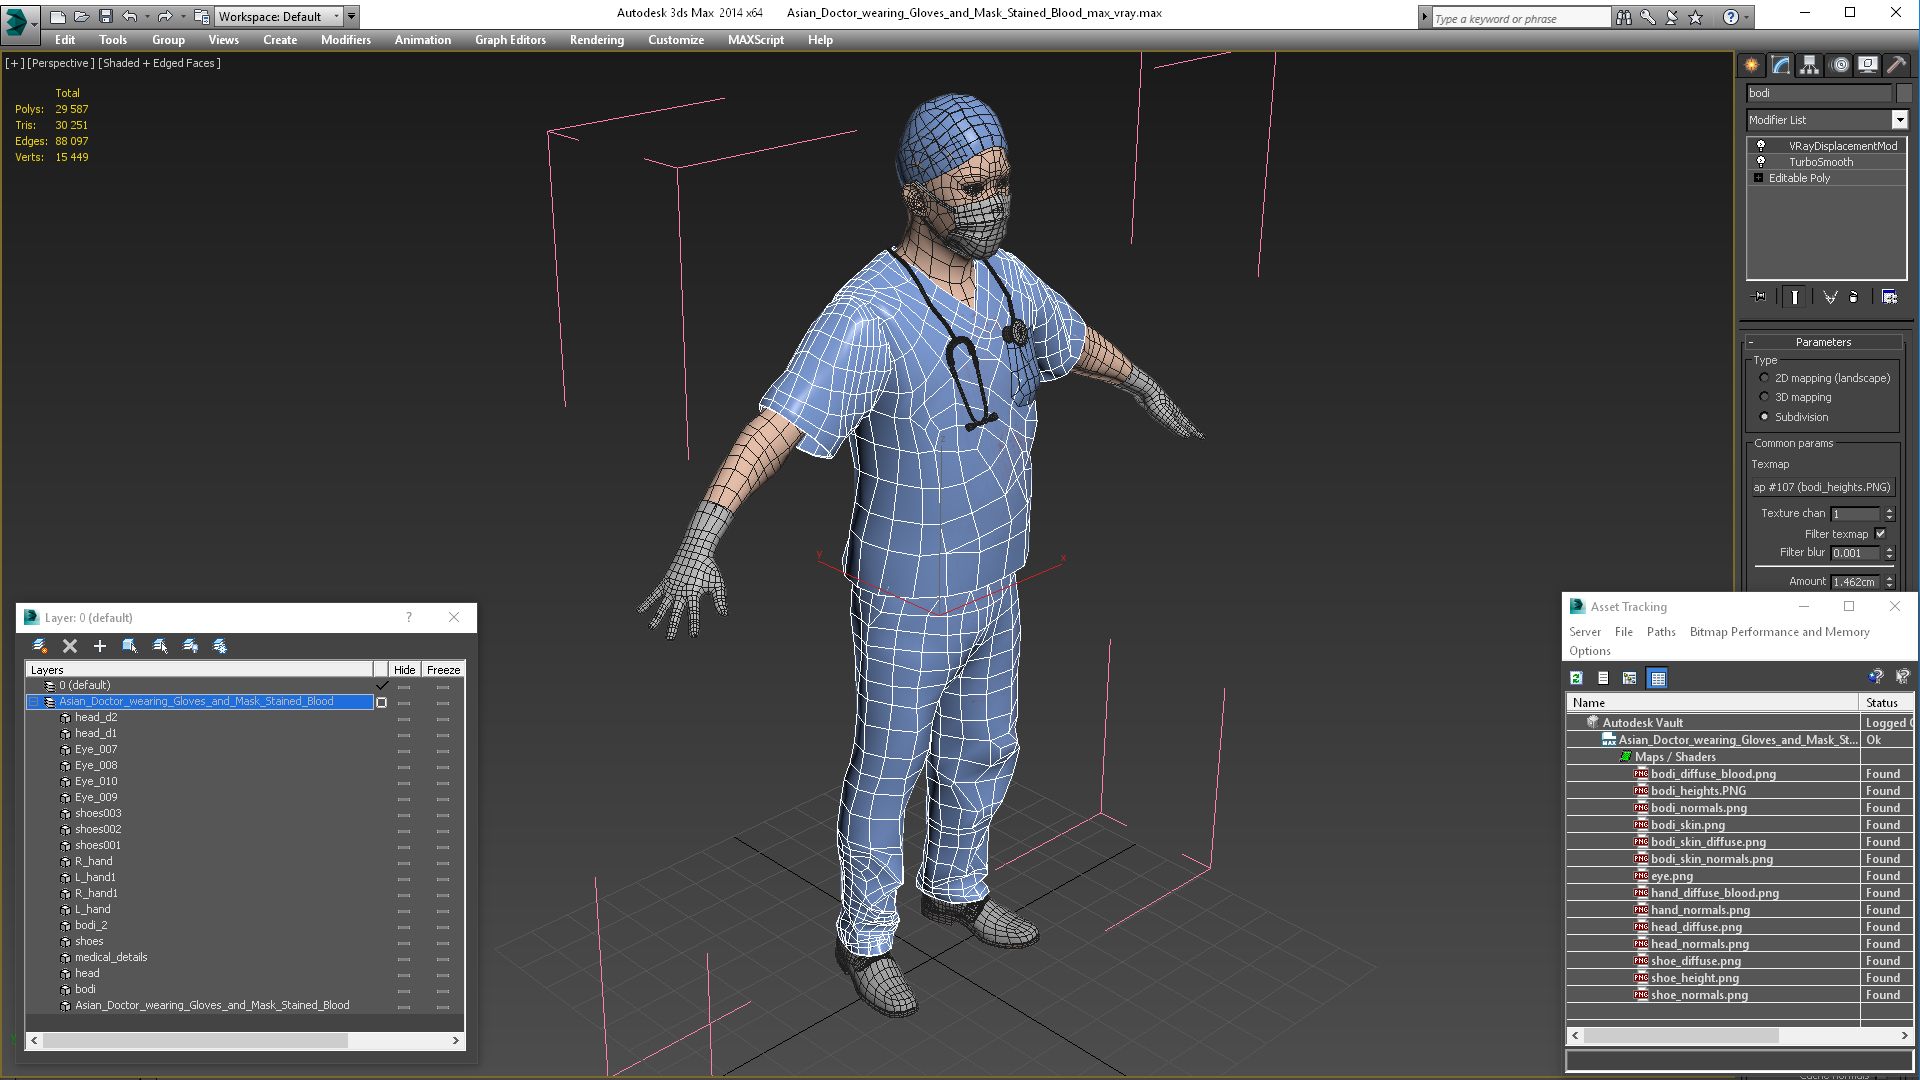Open the Motion command panel tab
The width and height of the screenshot is (1920, 1080).
pyautogui.click(x=1839, y=65)
